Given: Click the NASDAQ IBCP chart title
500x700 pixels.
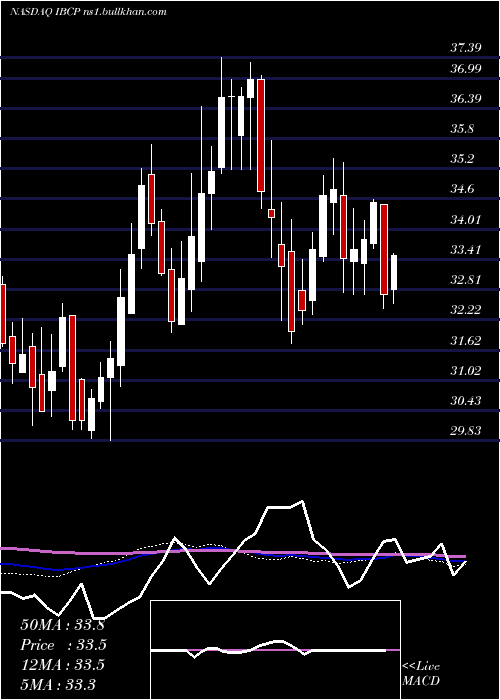Looking at the screenshot, I should (x=88, y=12).
